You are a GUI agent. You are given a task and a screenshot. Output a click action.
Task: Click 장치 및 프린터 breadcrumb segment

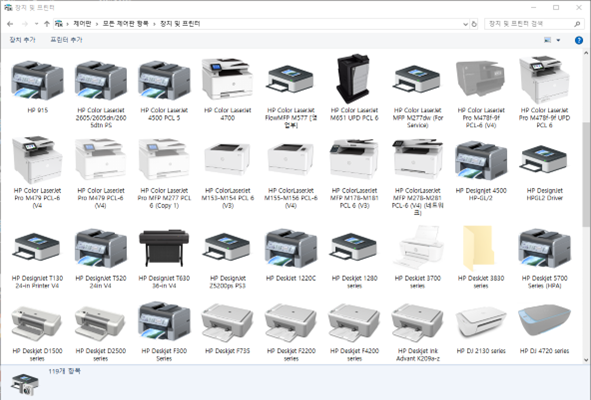coord(180,24)
